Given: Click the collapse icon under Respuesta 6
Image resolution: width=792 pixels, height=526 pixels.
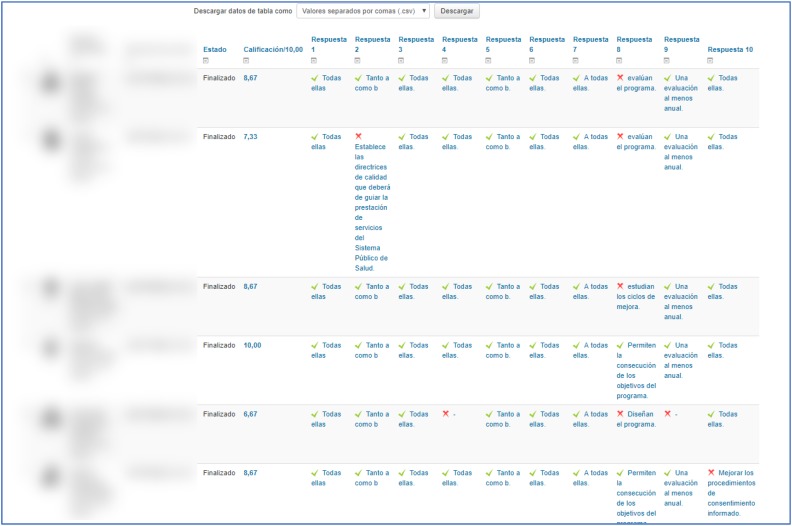Looking at the screenshot, I should [x=532, y=60].
